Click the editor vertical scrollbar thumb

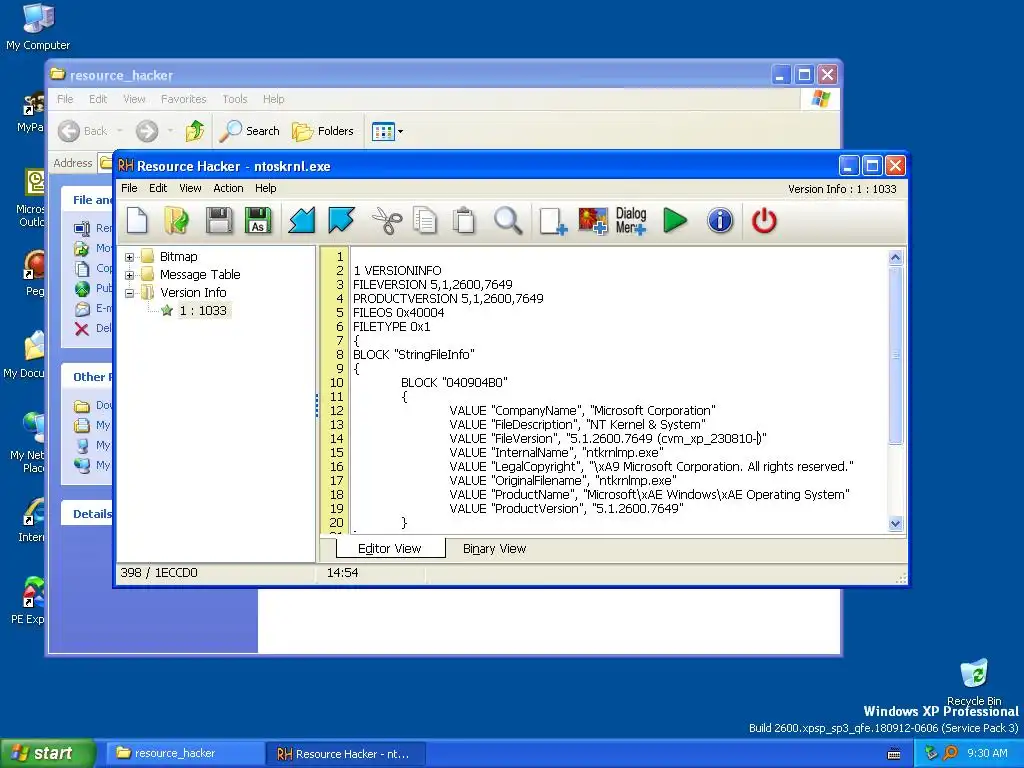pyautogui.click(x=895, y=355)
